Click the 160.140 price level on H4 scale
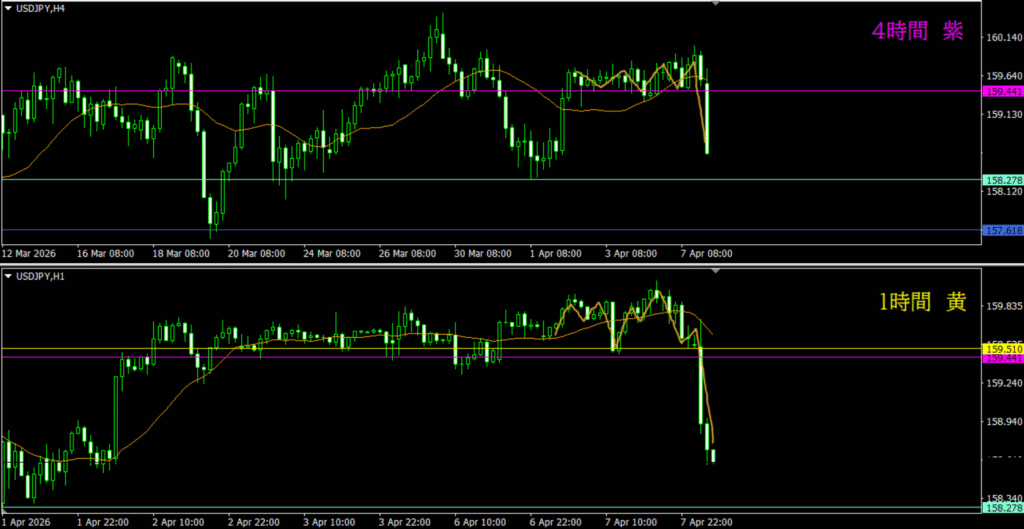The image size is (1024, 529). pos(1001,38)
